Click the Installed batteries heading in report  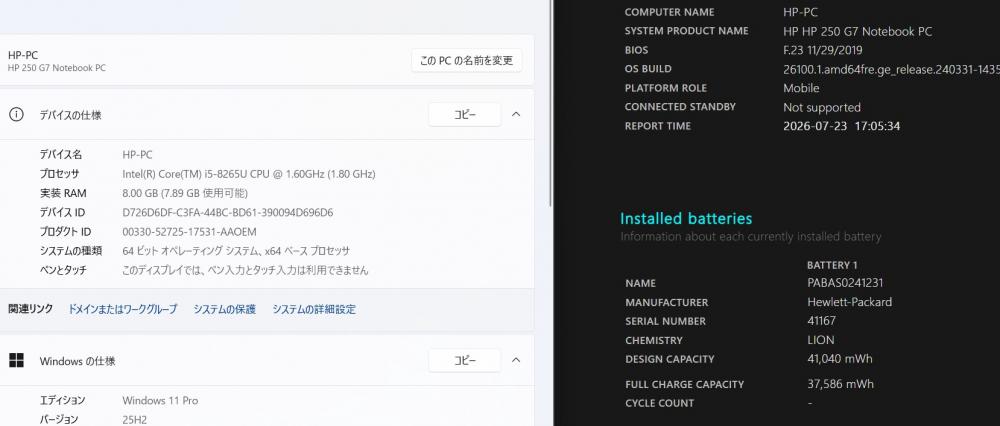[686, 219]
